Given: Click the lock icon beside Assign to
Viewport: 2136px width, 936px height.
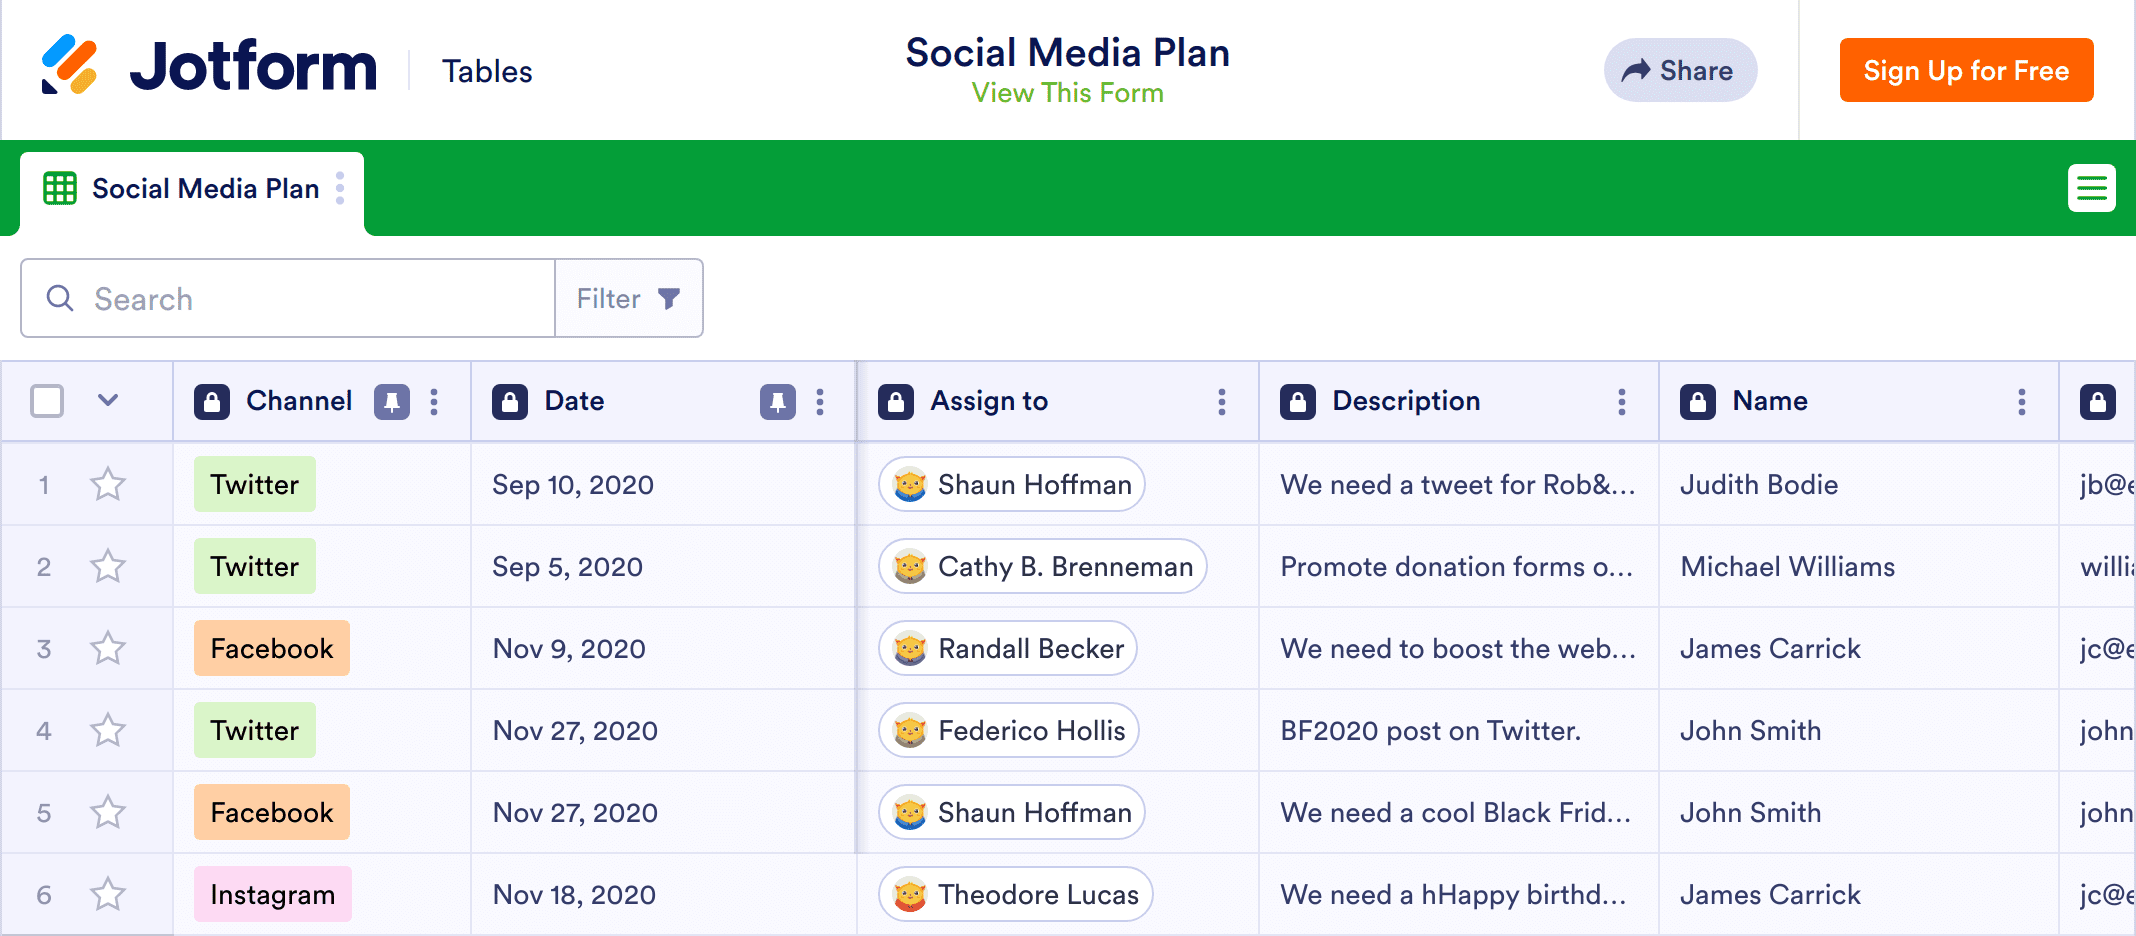Looking at the screenshot, I should pos(895,402).
